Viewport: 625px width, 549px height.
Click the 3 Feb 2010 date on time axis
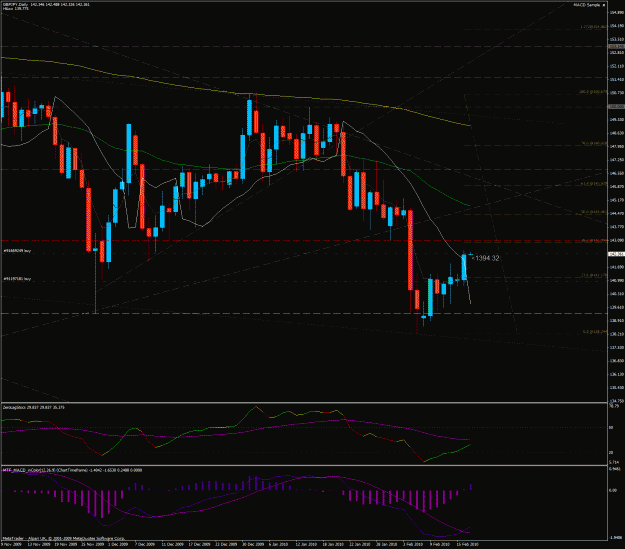pos(413,544)
